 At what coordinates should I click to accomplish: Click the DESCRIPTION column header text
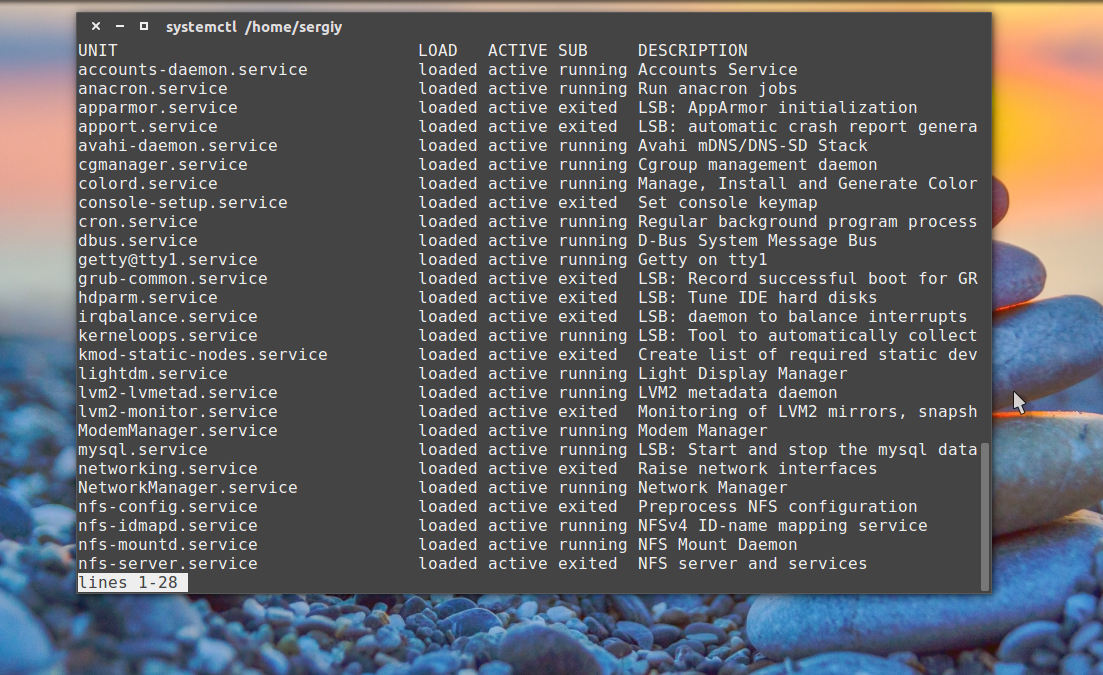coord(692,50)
